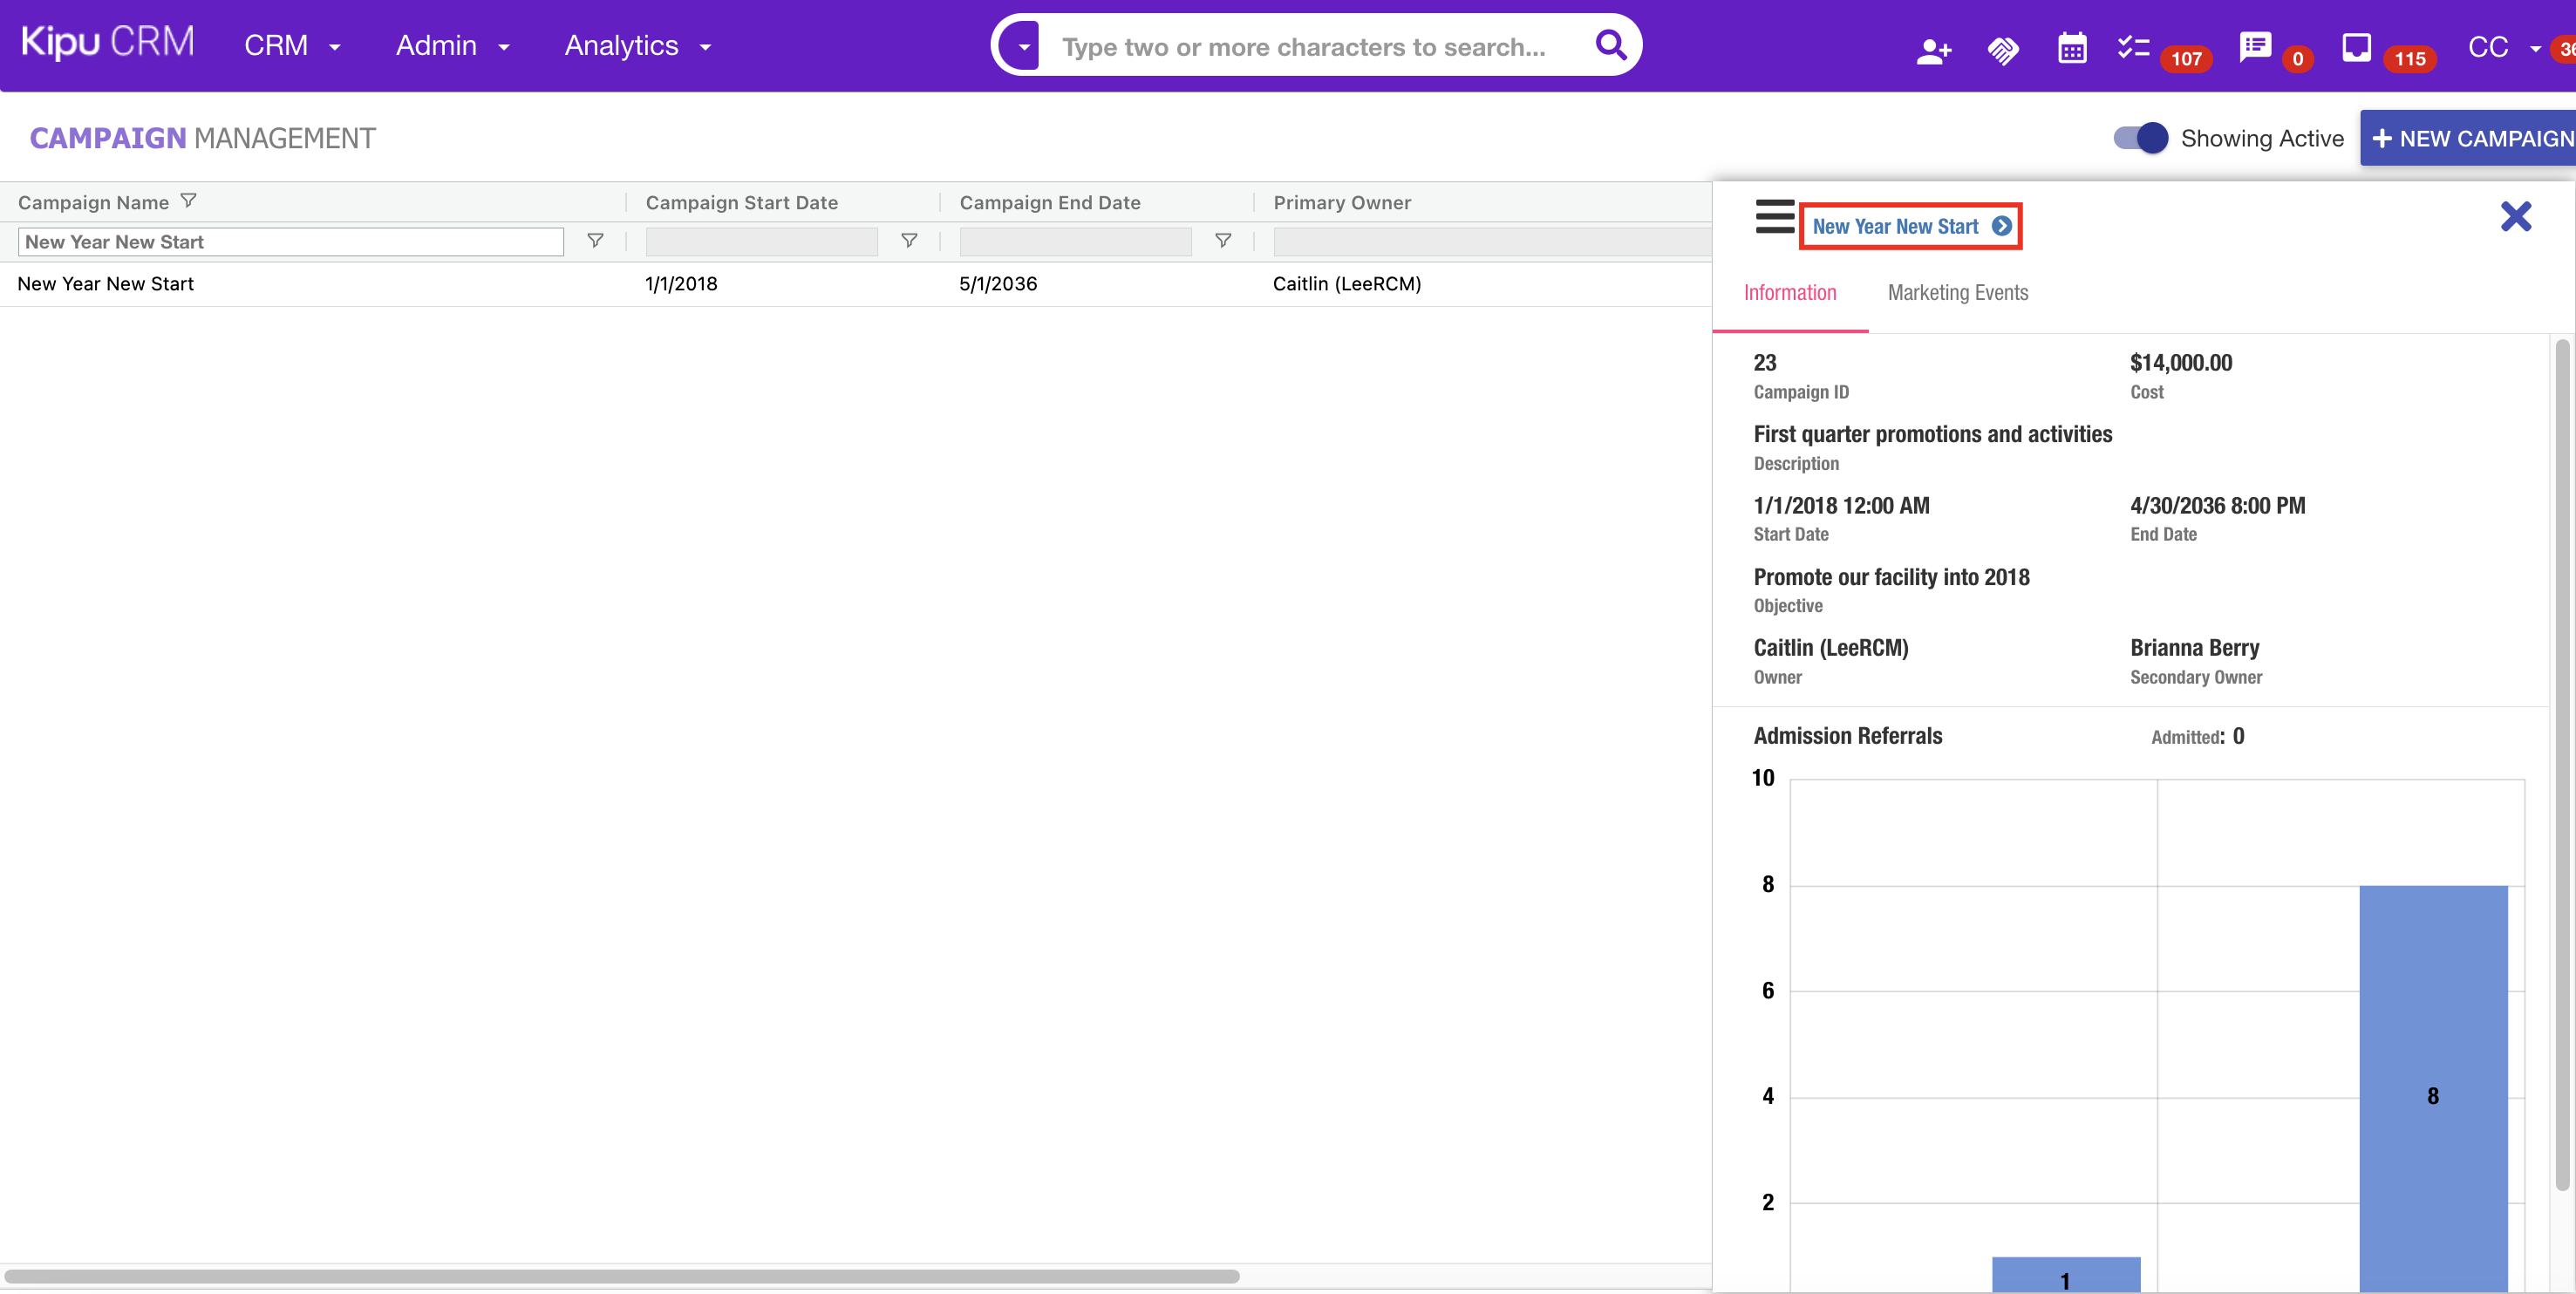The image size is (2576, 1294).
Task: Click the 5/1/2036 end date cell
Action: (x=998, y=284)
